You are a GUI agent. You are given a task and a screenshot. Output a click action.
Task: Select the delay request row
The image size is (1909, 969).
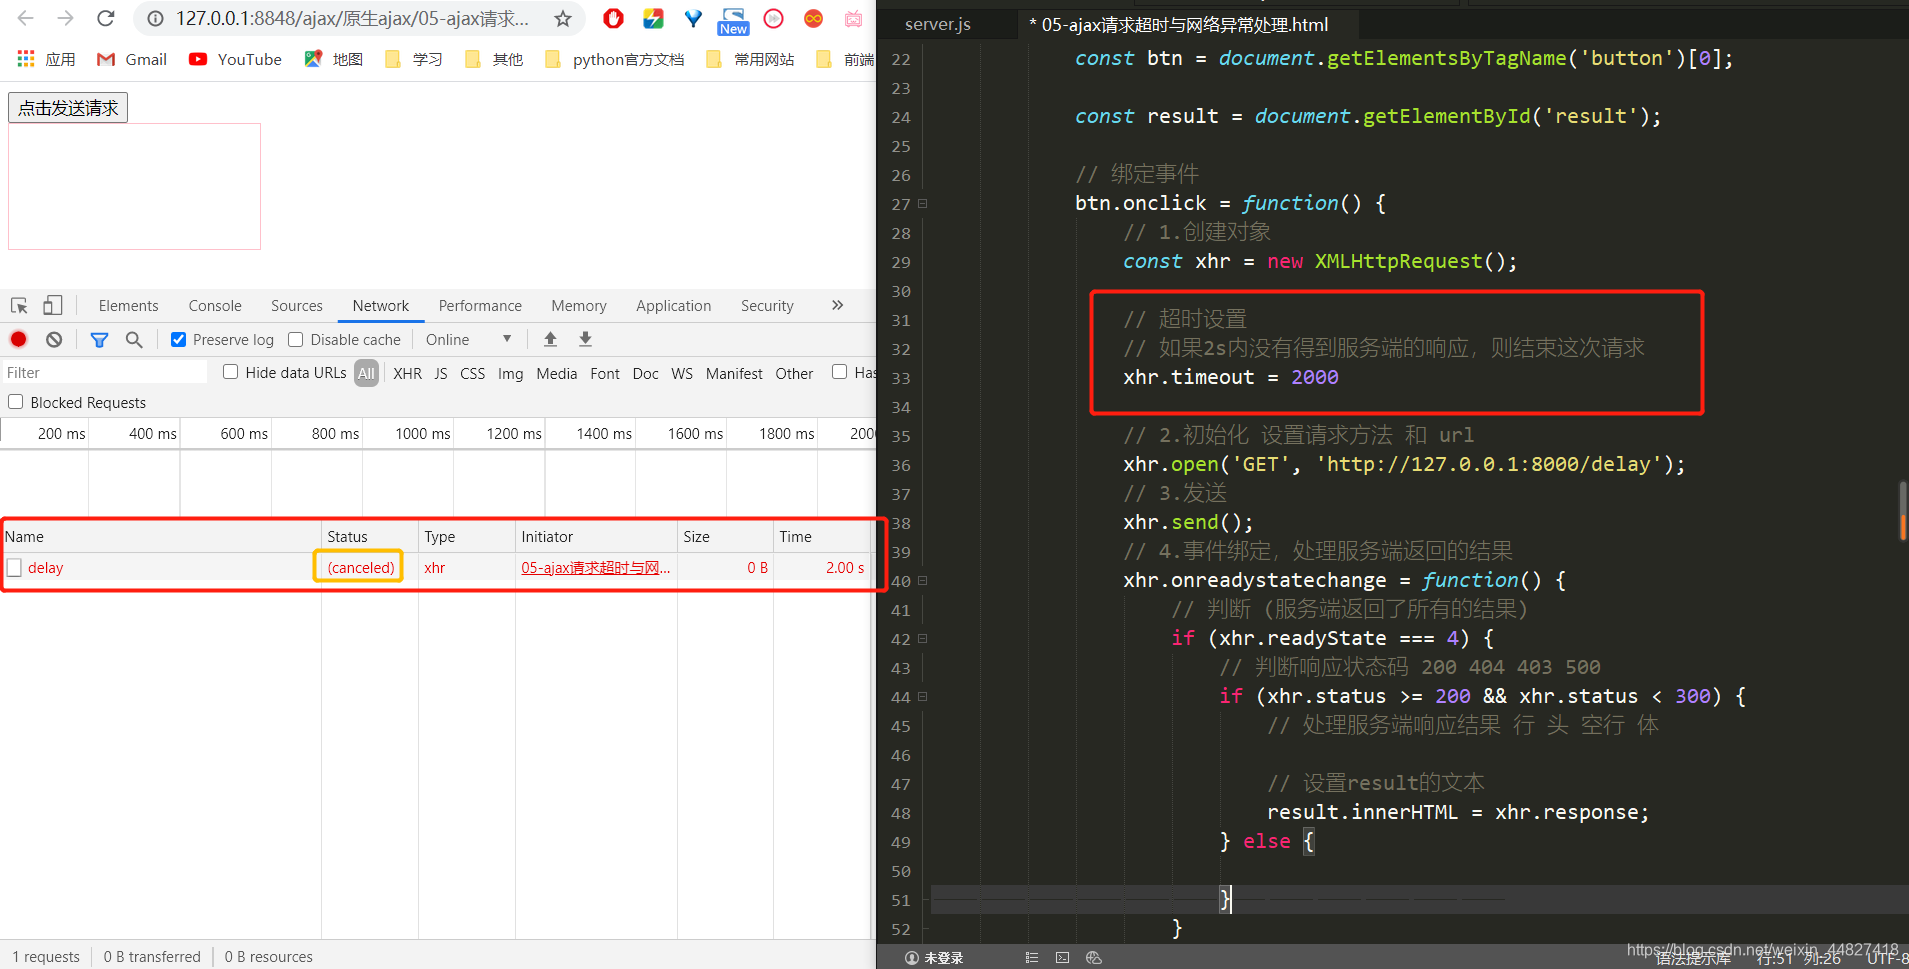tap(437, 567)
